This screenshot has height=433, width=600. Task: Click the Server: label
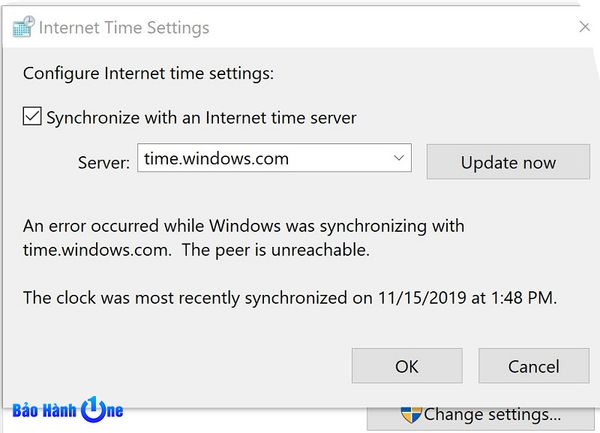[x=103, y=162]
